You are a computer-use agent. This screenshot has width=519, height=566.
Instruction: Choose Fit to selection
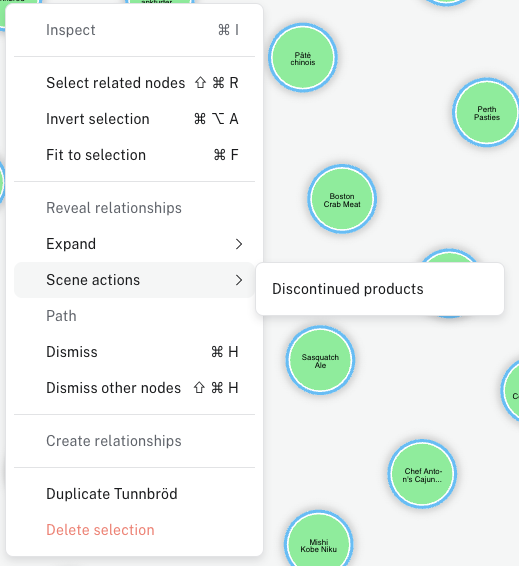(x=134, y=155)
